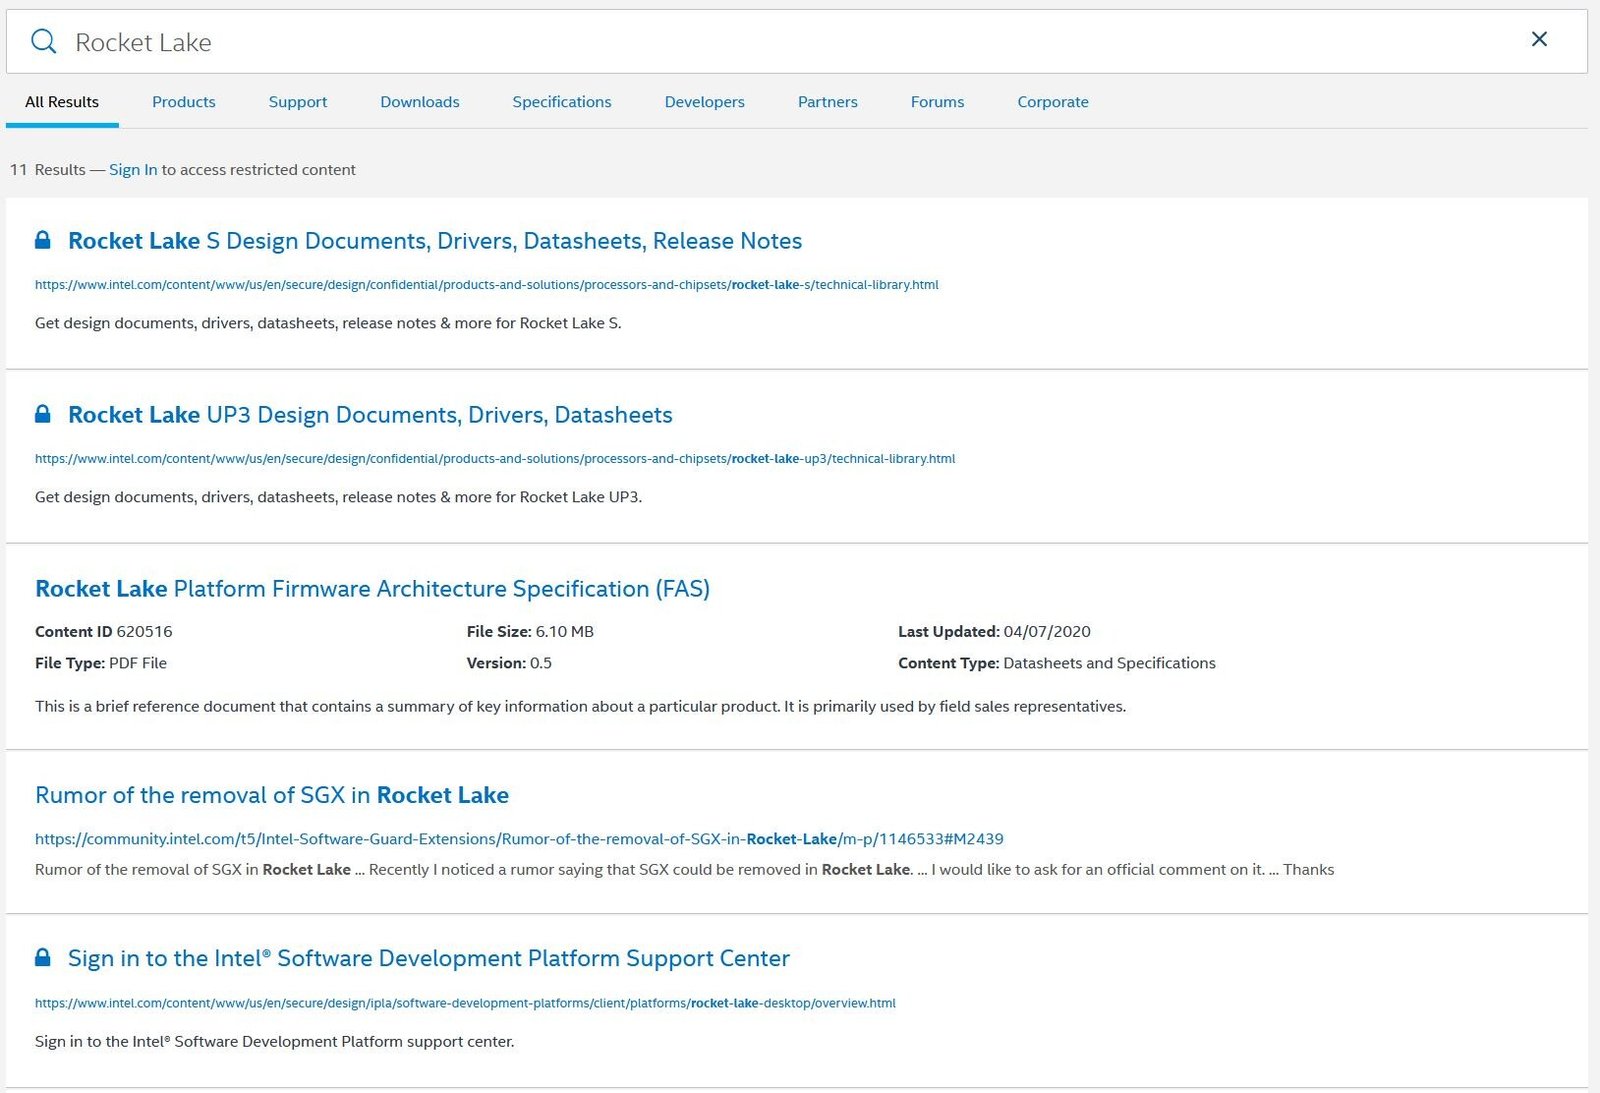The width and height of the screenshot is (1600, 1093).
Task: Open the Specifications tab
Action: coord(562,102)
